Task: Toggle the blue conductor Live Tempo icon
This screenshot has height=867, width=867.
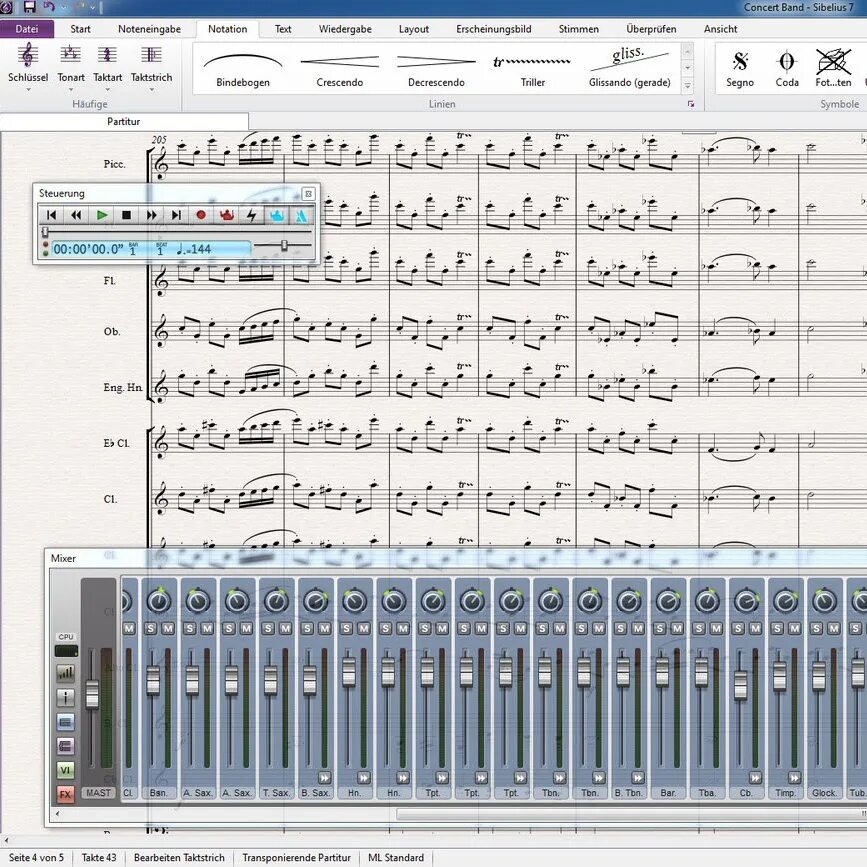Action: tap(276, 215)
